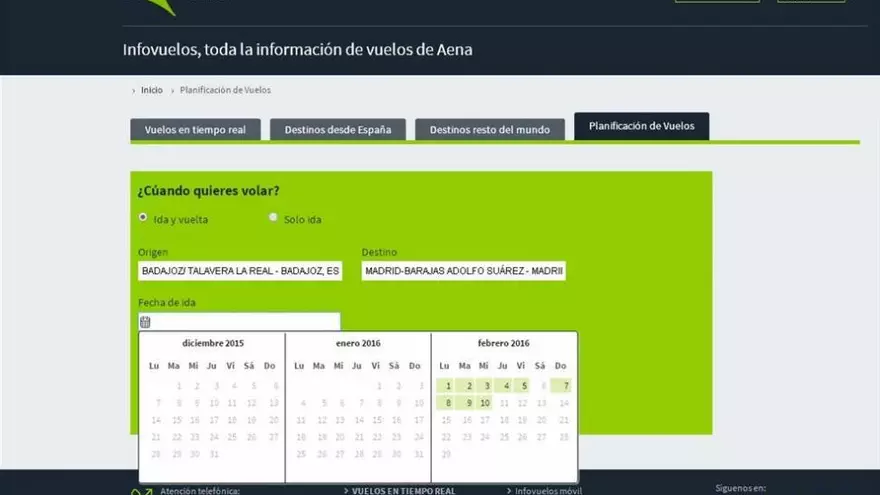Choose February 8, 2016 in the calendar

coord(447,403)
